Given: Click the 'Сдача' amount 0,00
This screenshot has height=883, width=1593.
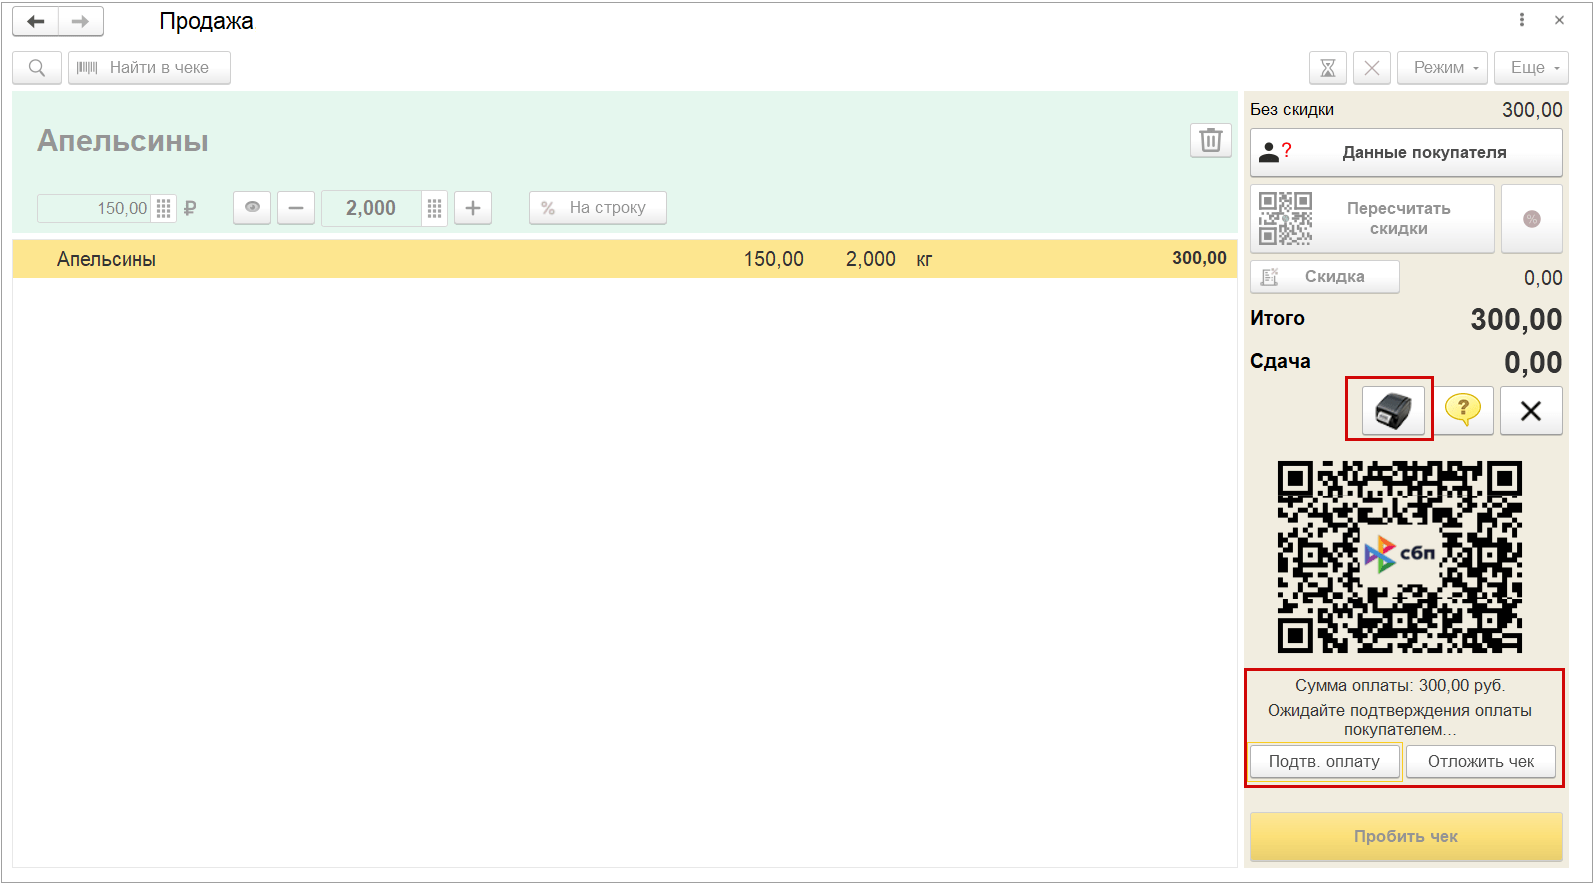Looking at the screenshot, I should pyautogui.click(x=1533, y=363).
